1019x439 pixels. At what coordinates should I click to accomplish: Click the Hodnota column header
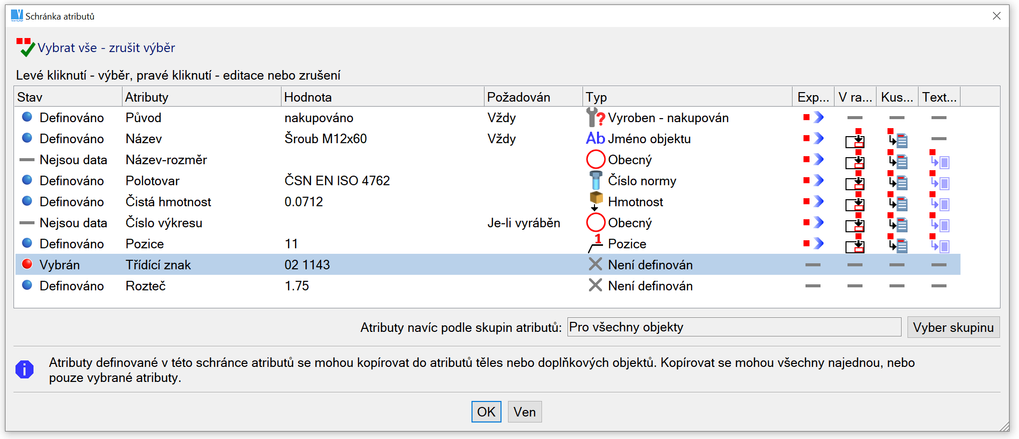click(380, 97)
